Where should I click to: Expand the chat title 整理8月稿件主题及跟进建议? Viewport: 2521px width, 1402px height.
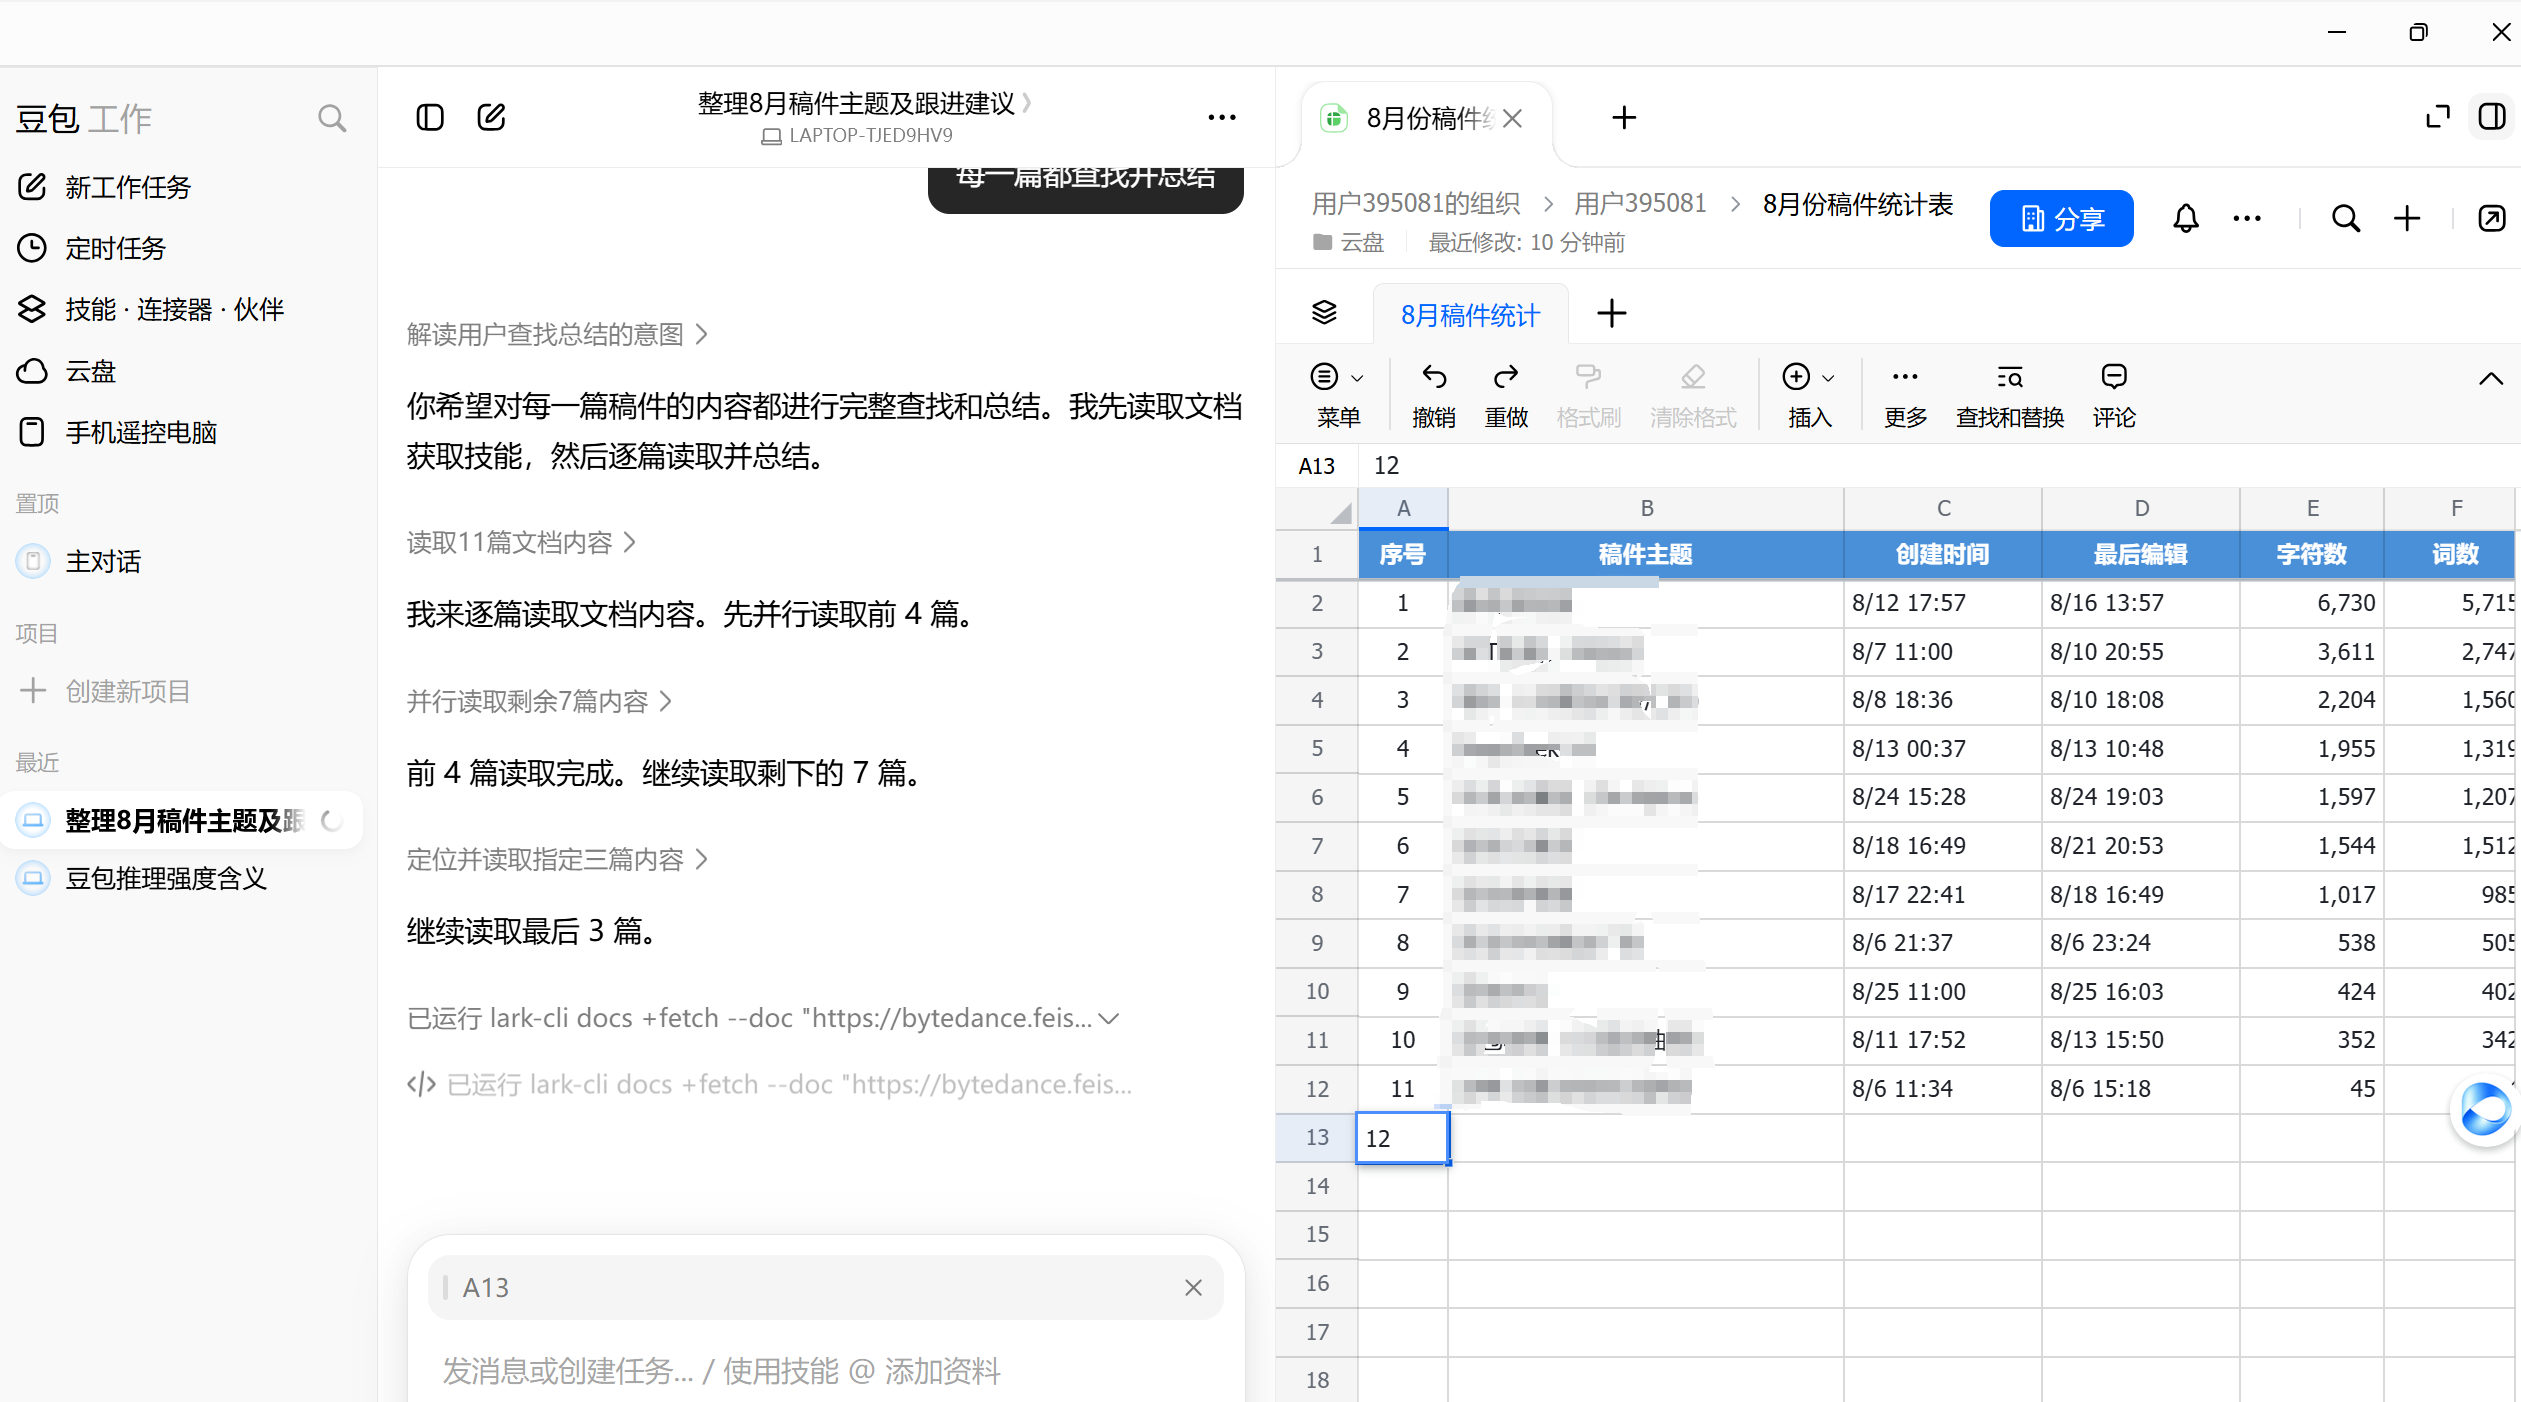tap(865, 103)
